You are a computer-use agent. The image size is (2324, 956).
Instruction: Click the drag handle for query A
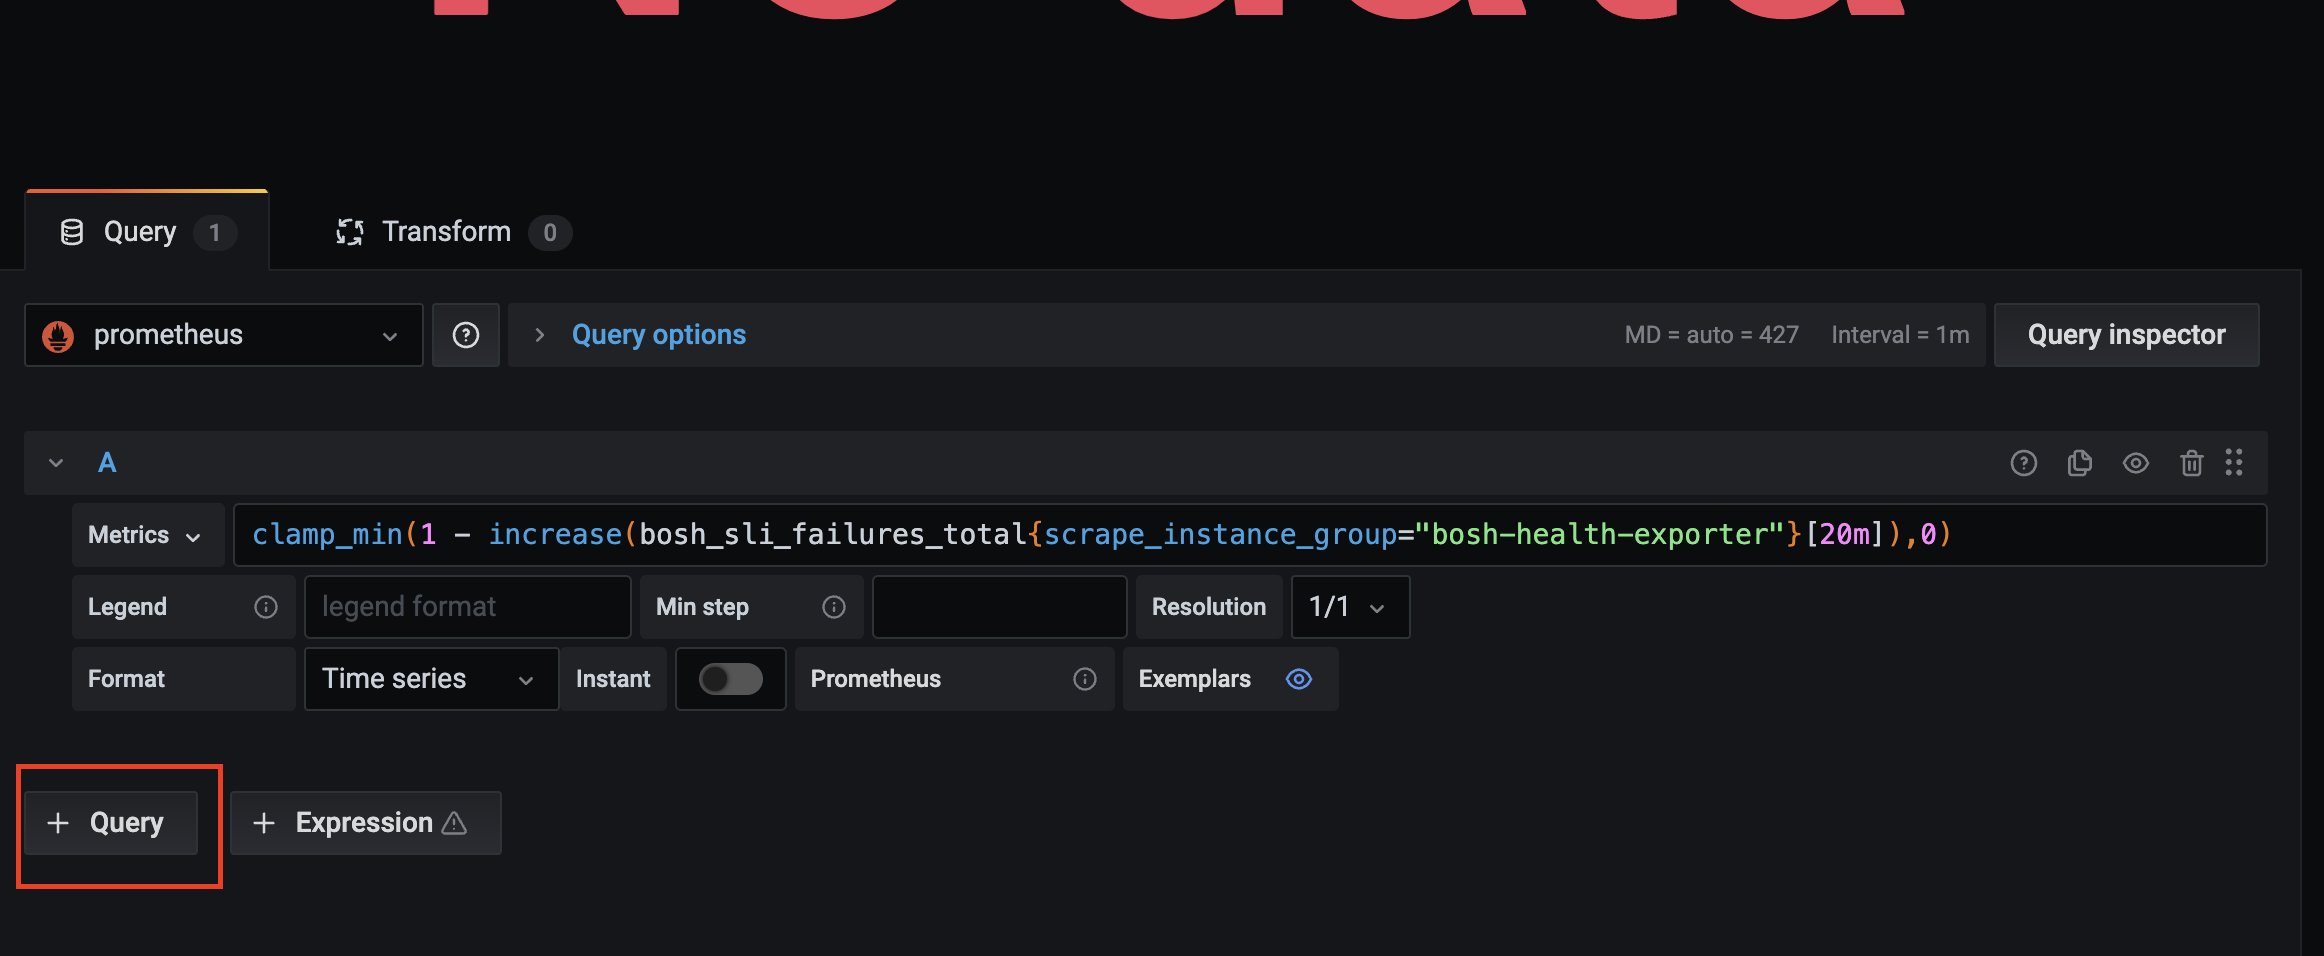2234,463
